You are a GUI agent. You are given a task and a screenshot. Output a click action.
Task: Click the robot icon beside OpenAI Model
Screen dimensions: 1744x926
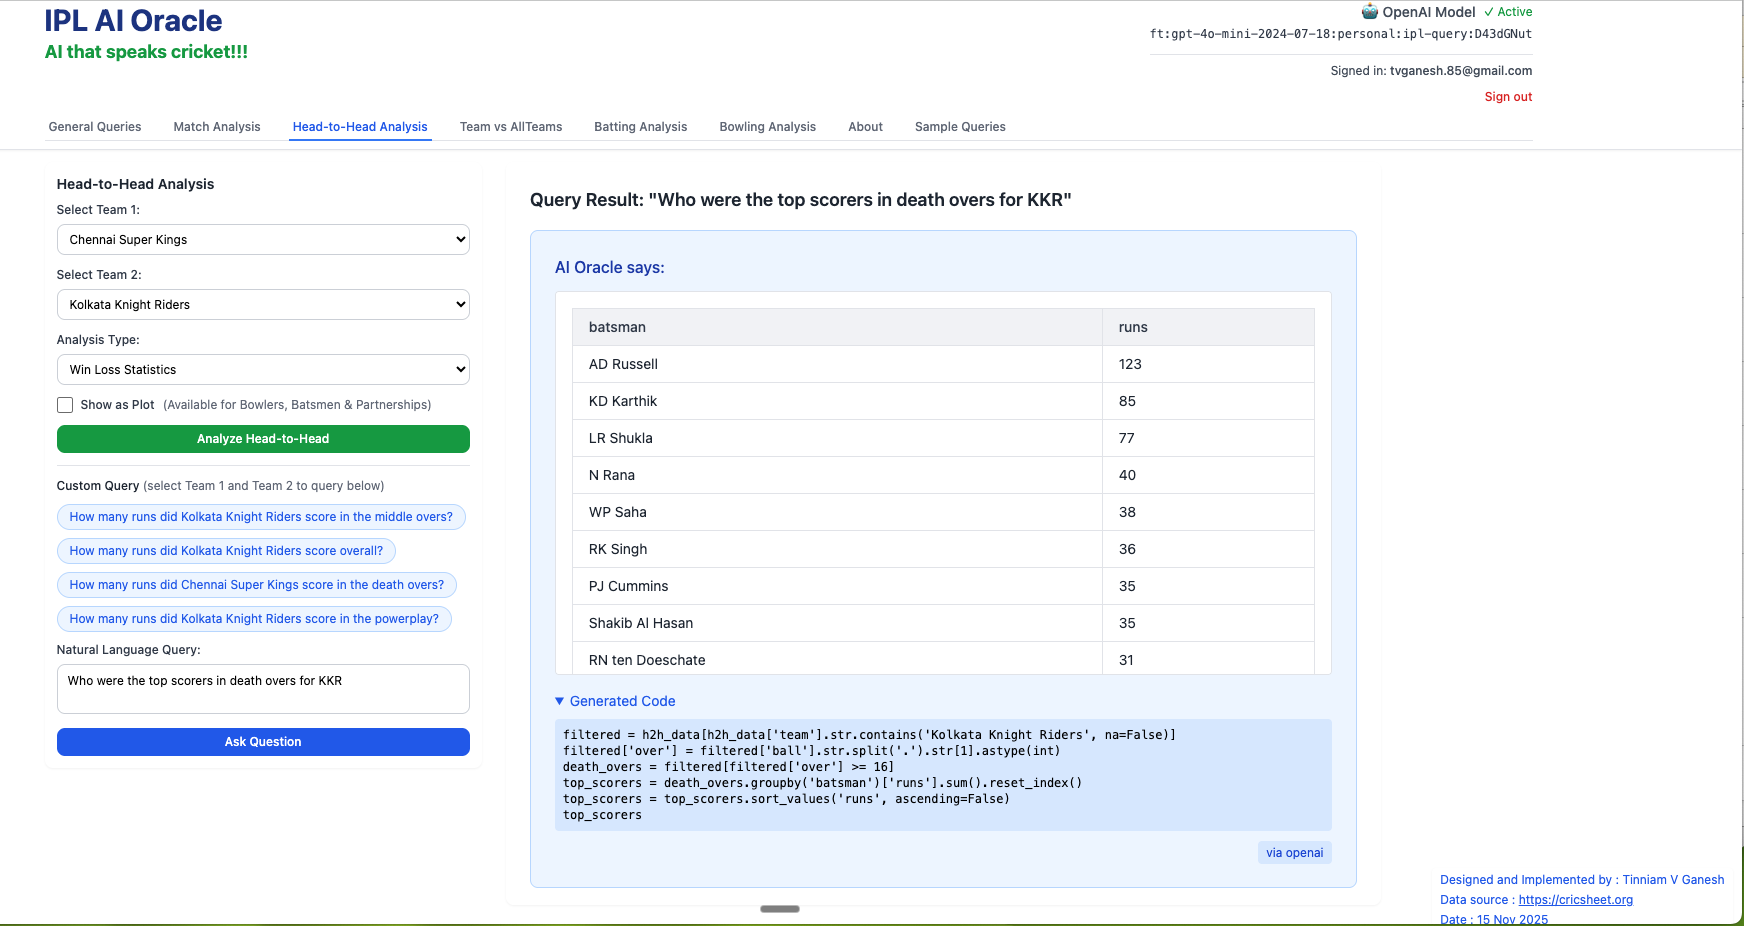coord(1369,12)
